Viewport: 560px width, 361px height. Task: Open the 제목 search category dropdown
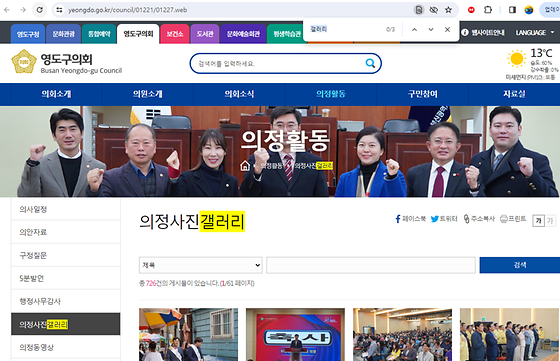[201, 265]
